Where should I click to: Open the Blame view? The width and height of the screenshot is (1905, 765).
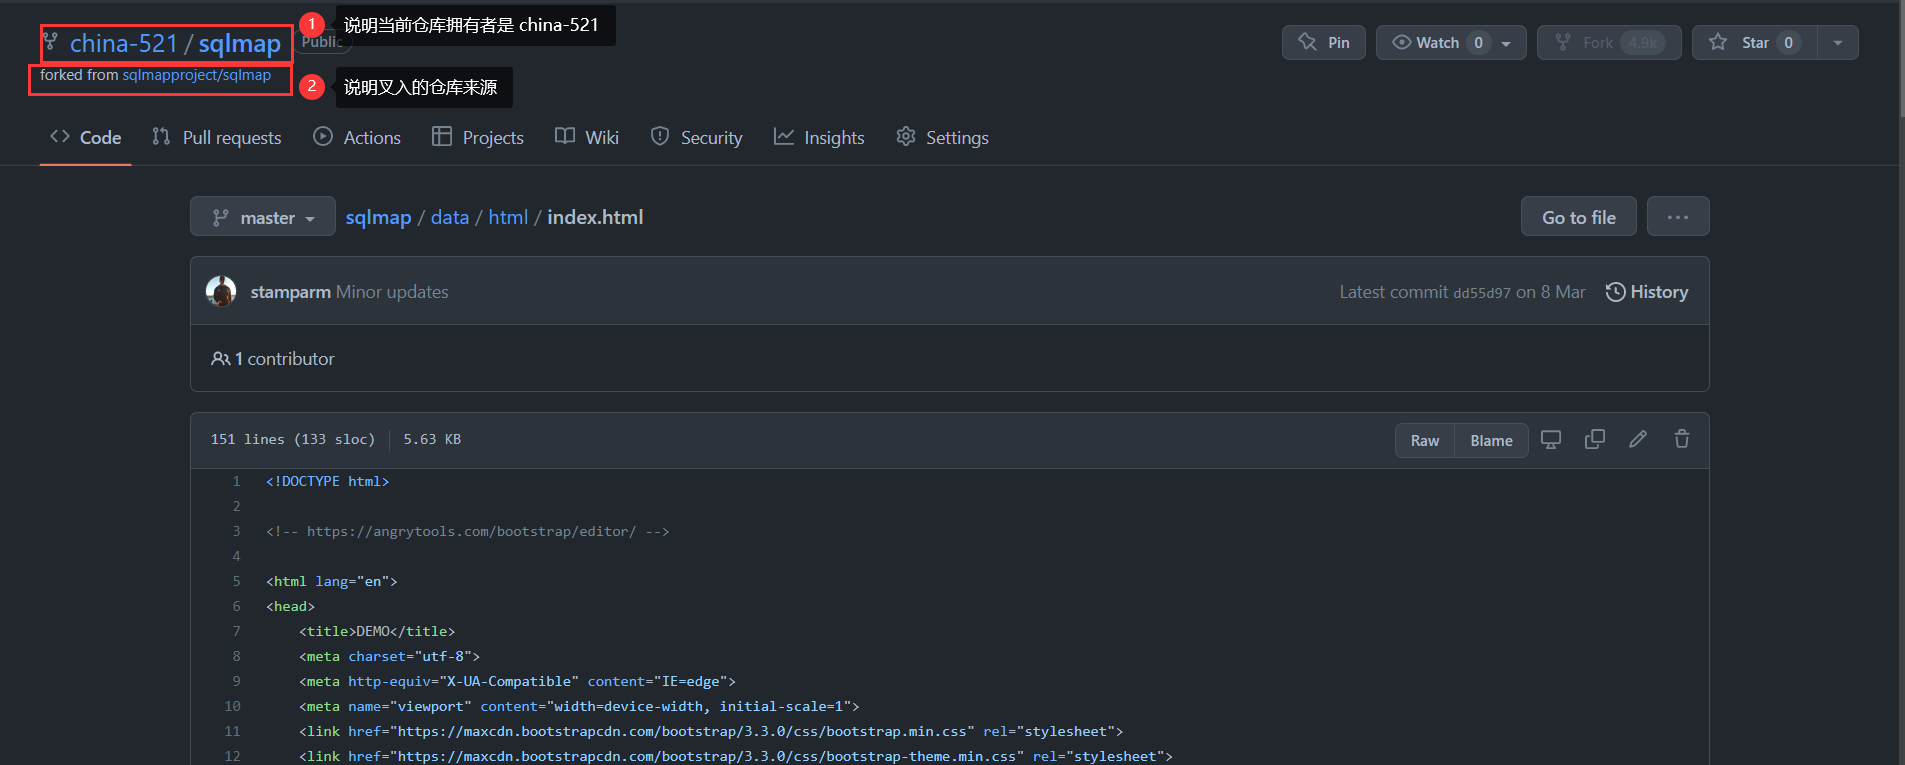(1491, 441)
